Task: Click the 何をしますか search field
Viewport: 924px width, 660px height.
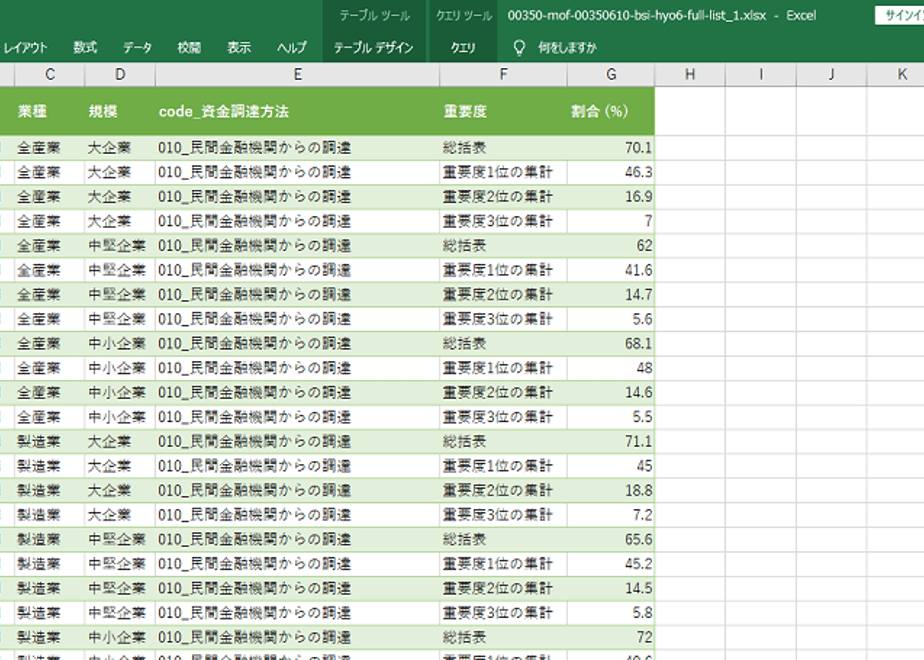Action: pos(567,48)
